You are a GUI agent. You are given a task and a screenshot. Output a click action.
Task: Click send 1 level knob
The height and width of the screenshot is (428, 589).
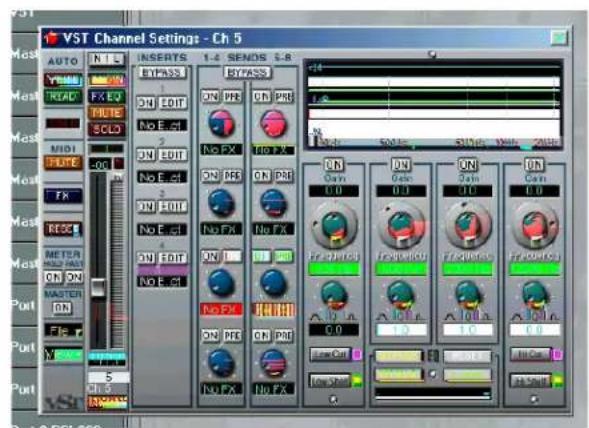221,123
